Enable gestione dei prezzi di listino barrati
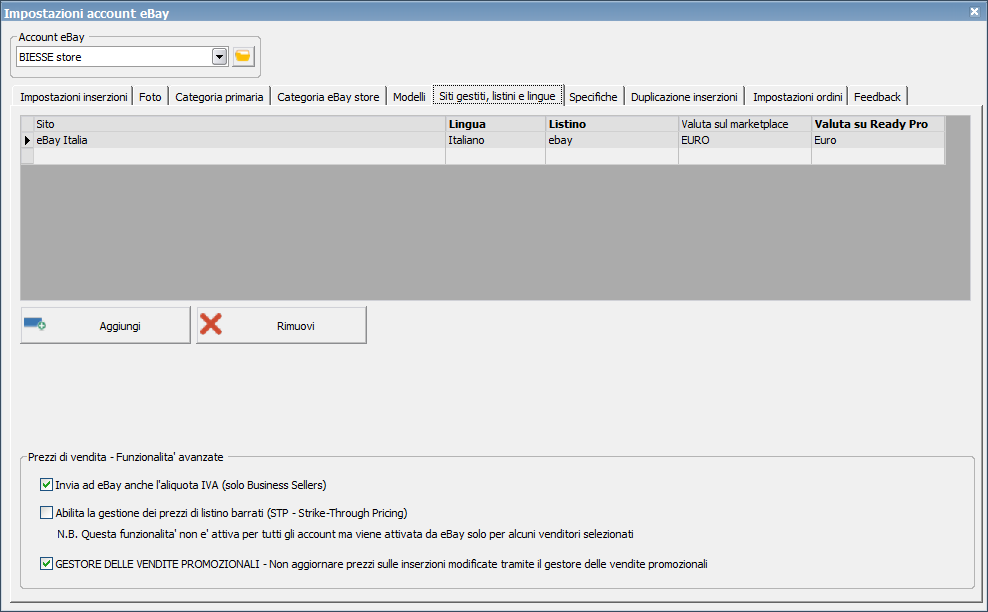988x612 pixels. point(47,512)
